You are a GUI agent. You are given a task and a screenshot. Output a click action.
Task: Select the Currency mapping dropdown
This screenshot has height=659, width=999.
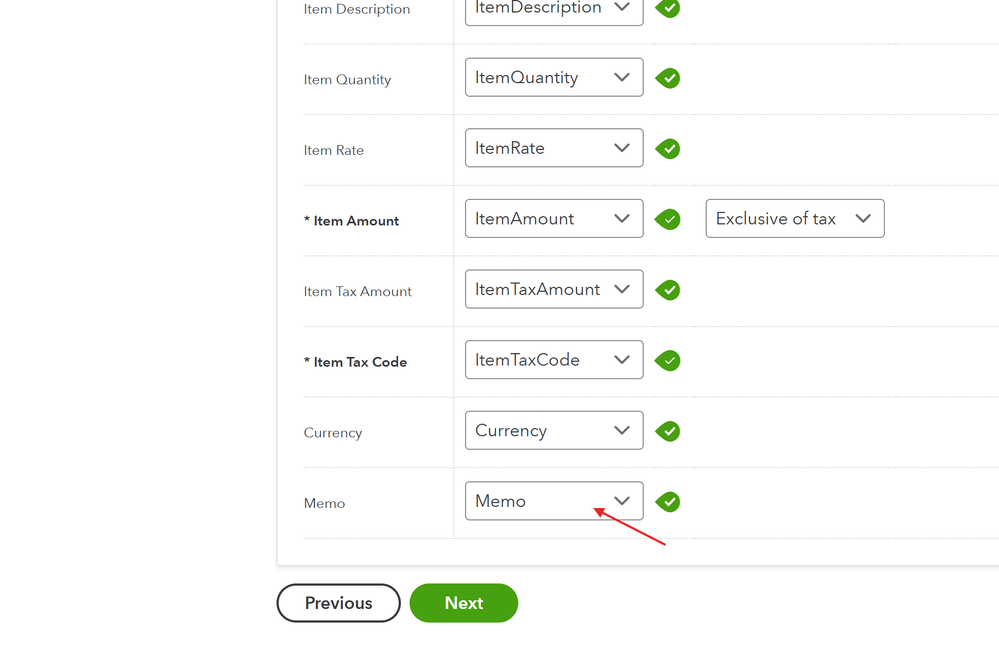coord(553,431)
